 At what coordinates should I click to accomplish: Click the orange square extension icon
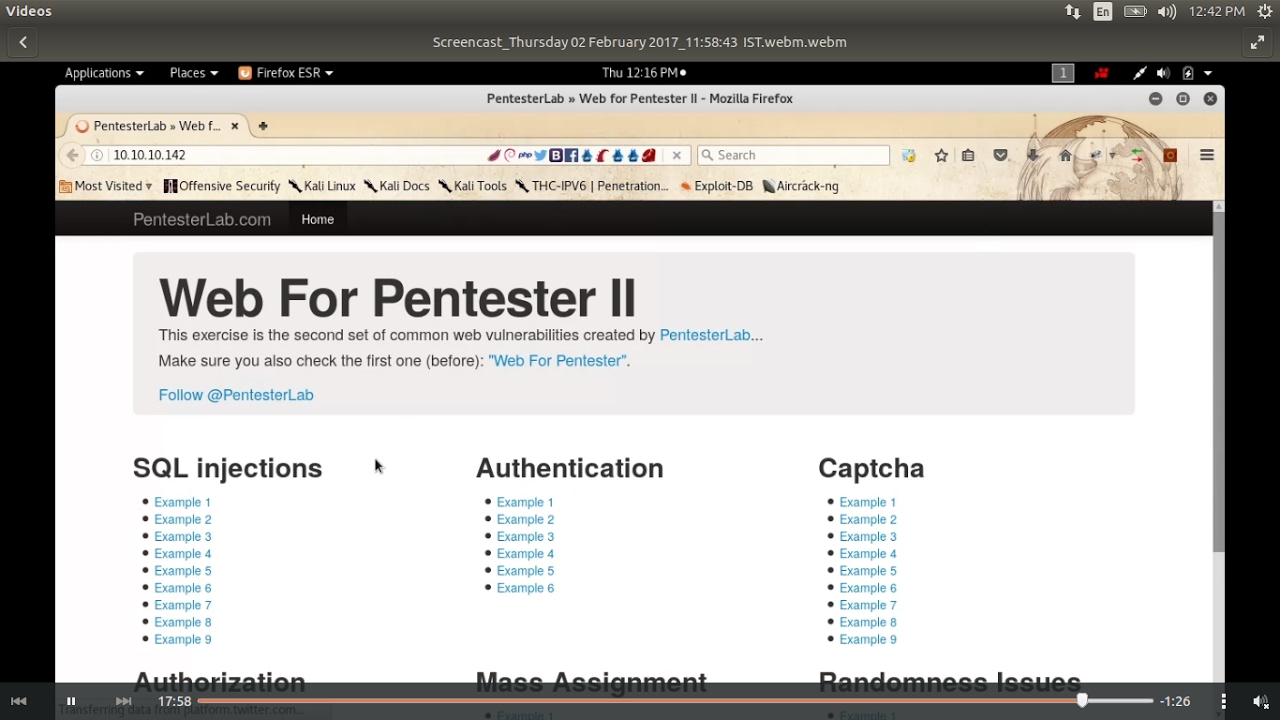coord(1170,155)
